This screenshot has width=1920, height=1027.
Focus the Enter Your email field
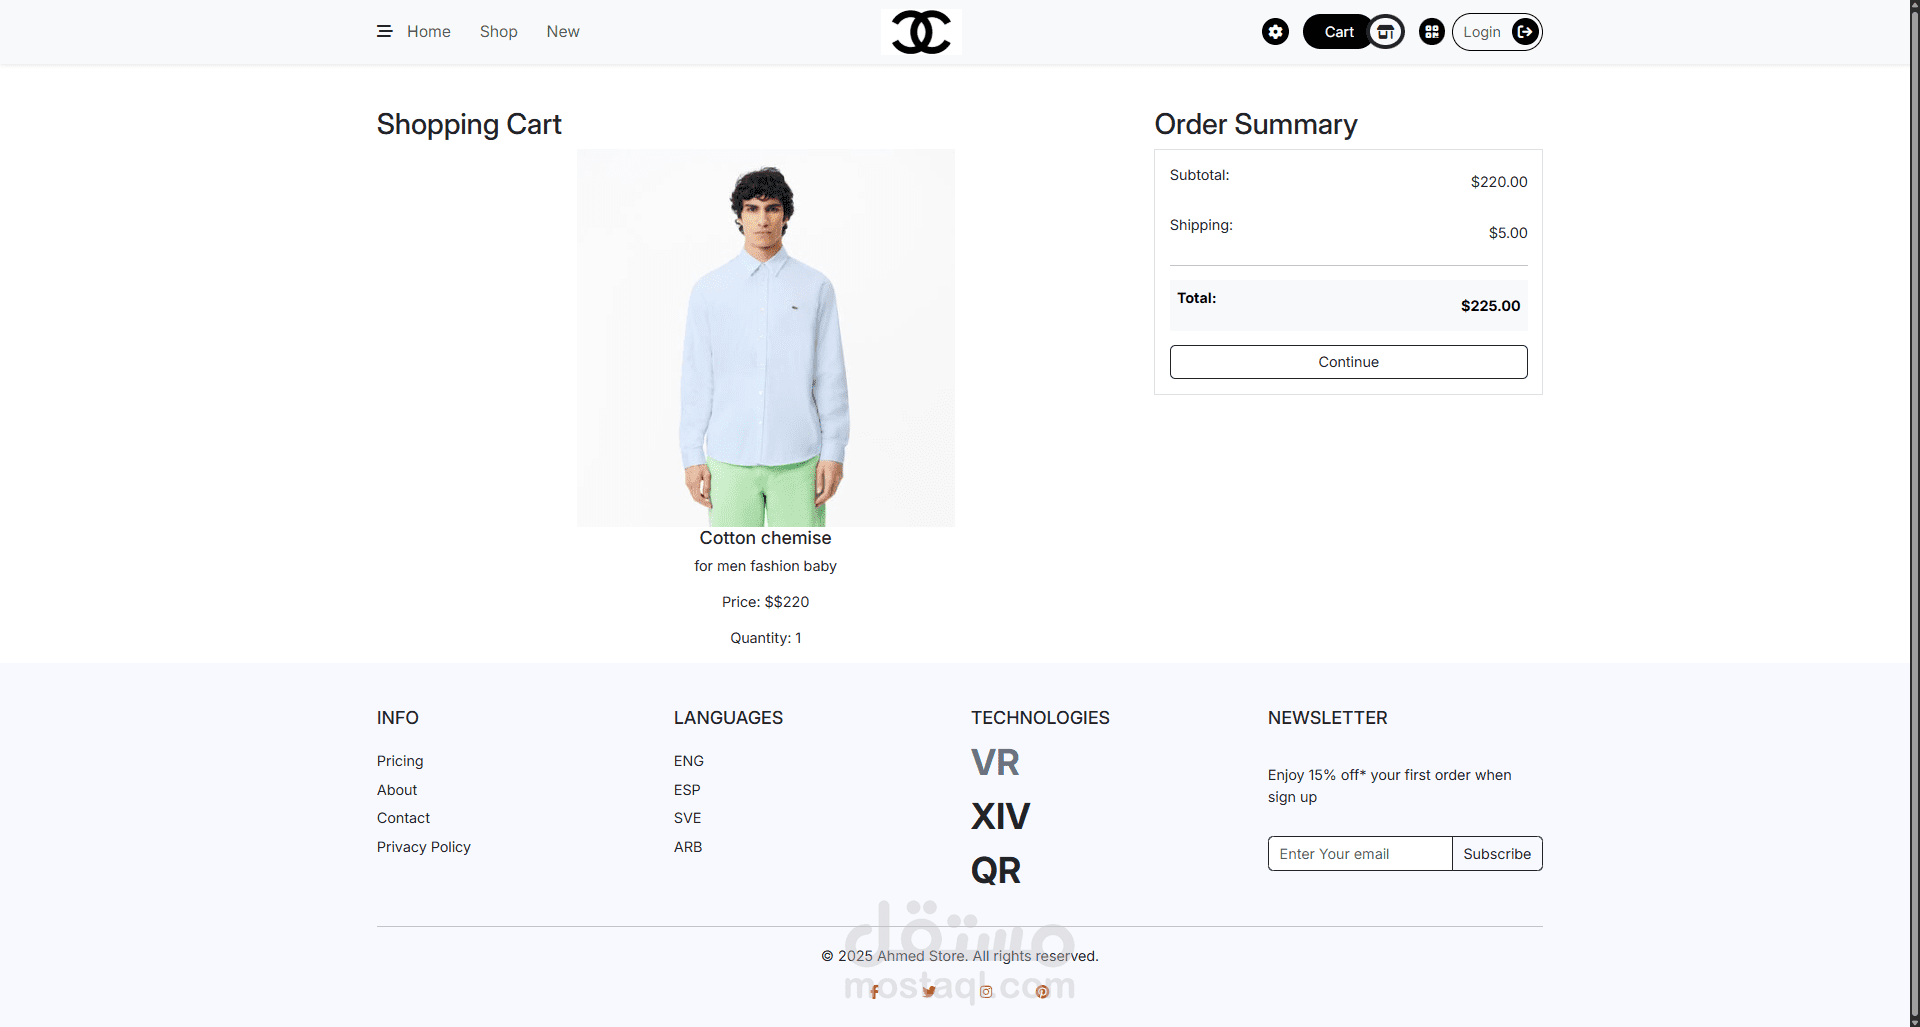(1359, 854)
